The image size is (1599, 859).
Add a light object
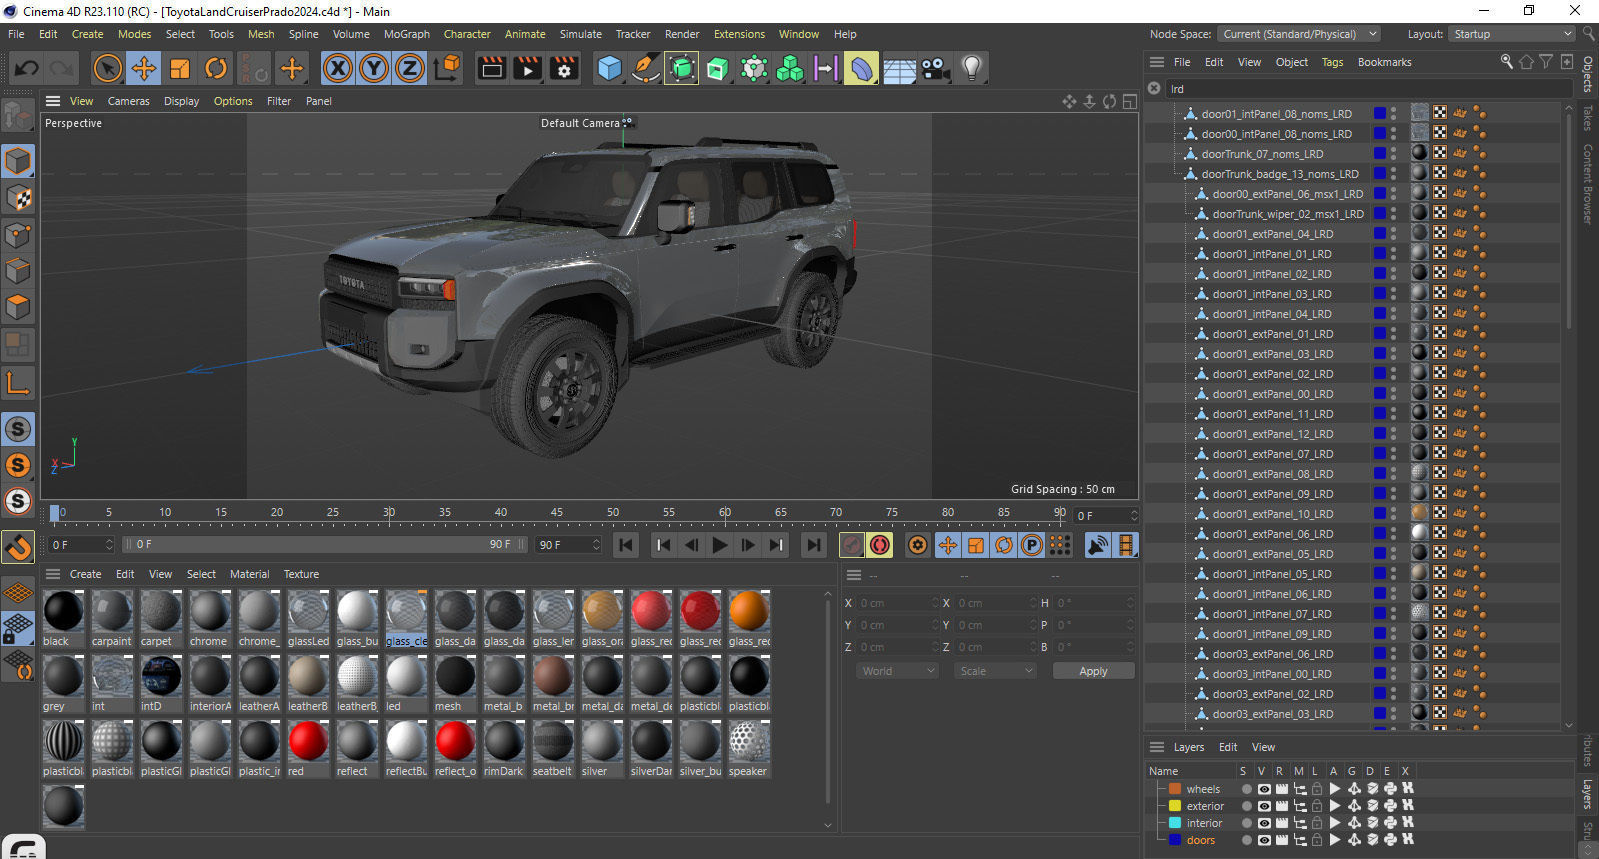971,68
